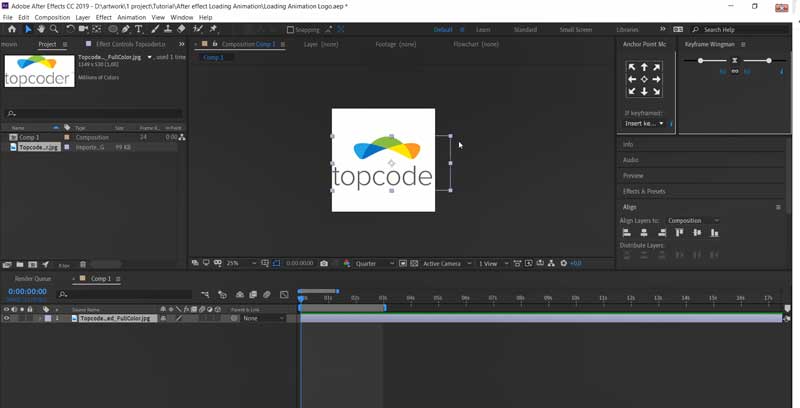Select the Puppet Pin tool
Viewport: 800px width, 408px height.
(213, 30)
